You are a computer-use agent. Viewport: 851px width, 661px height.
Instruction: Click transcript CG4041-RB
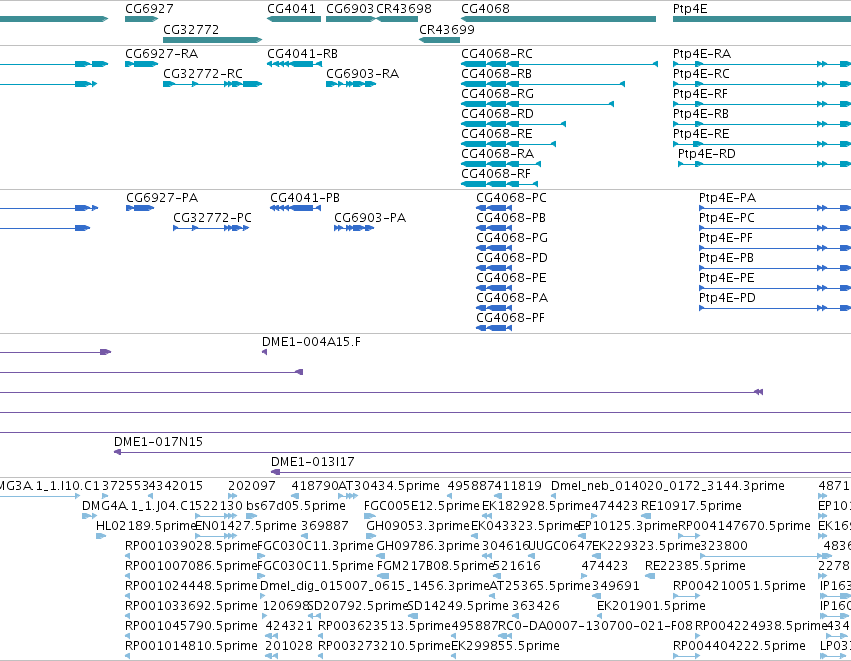click(294, 64)
